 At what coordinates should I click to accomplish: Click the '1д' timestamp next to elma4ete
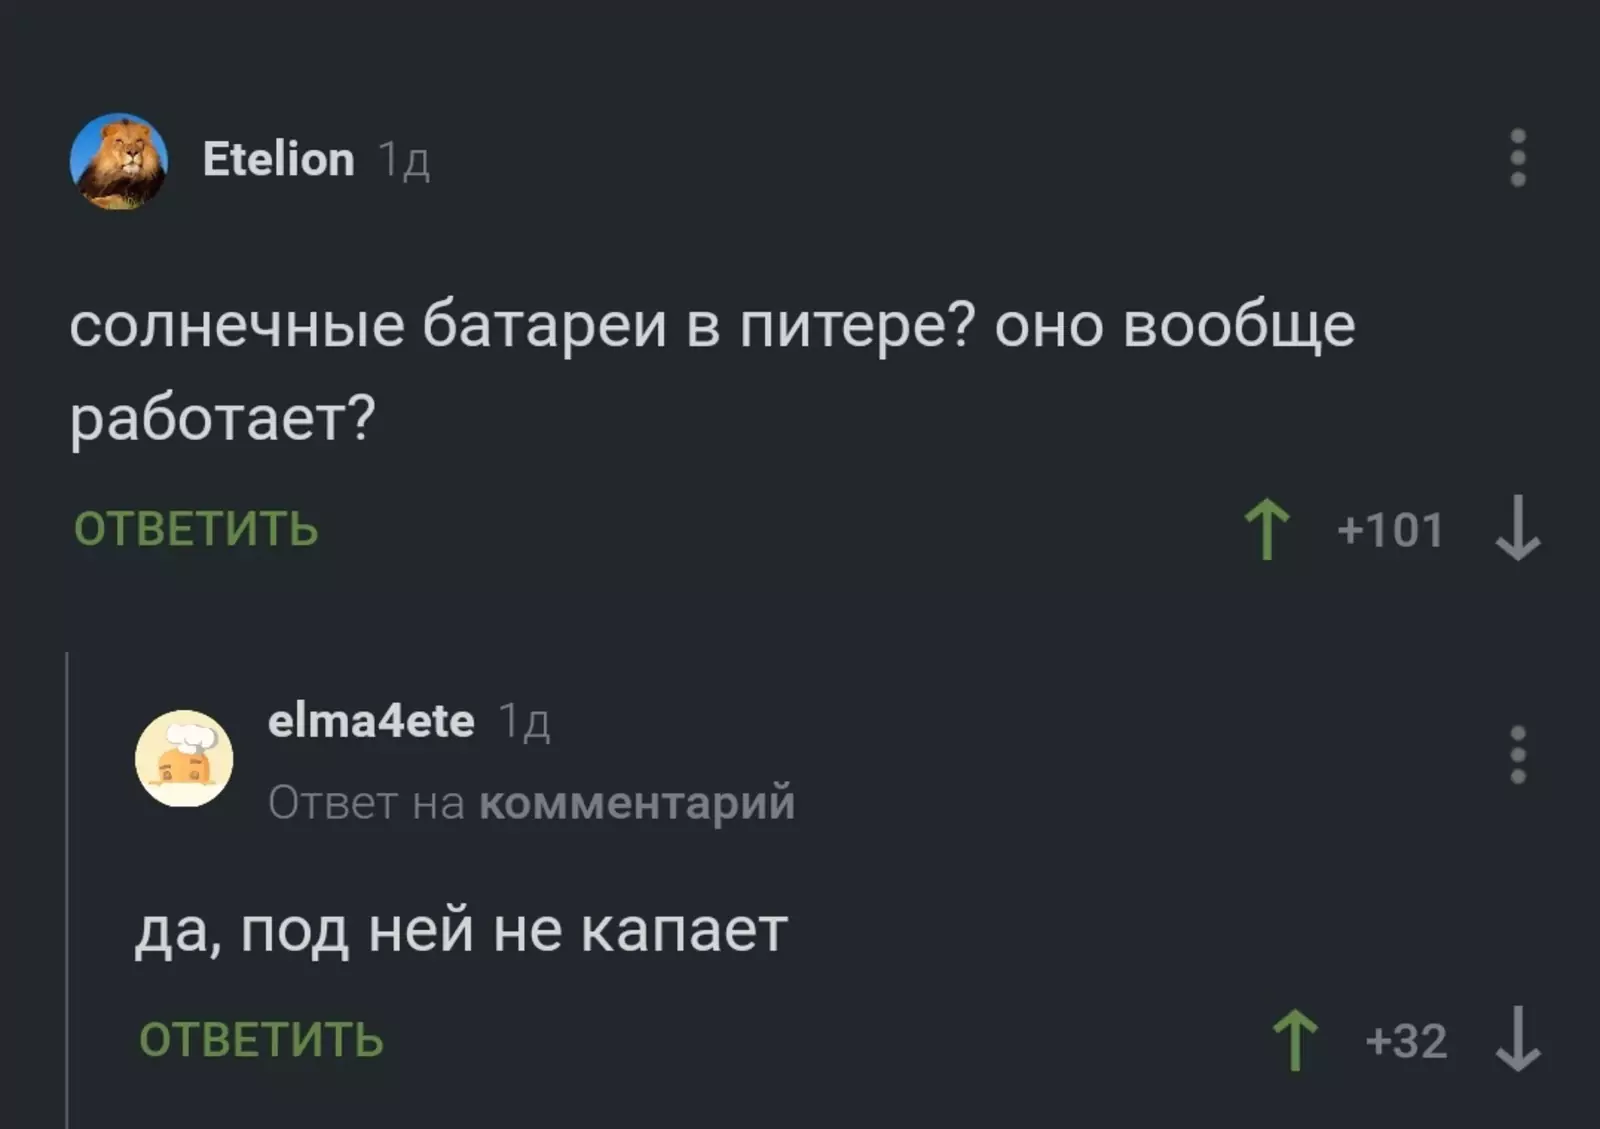(524, 722)
